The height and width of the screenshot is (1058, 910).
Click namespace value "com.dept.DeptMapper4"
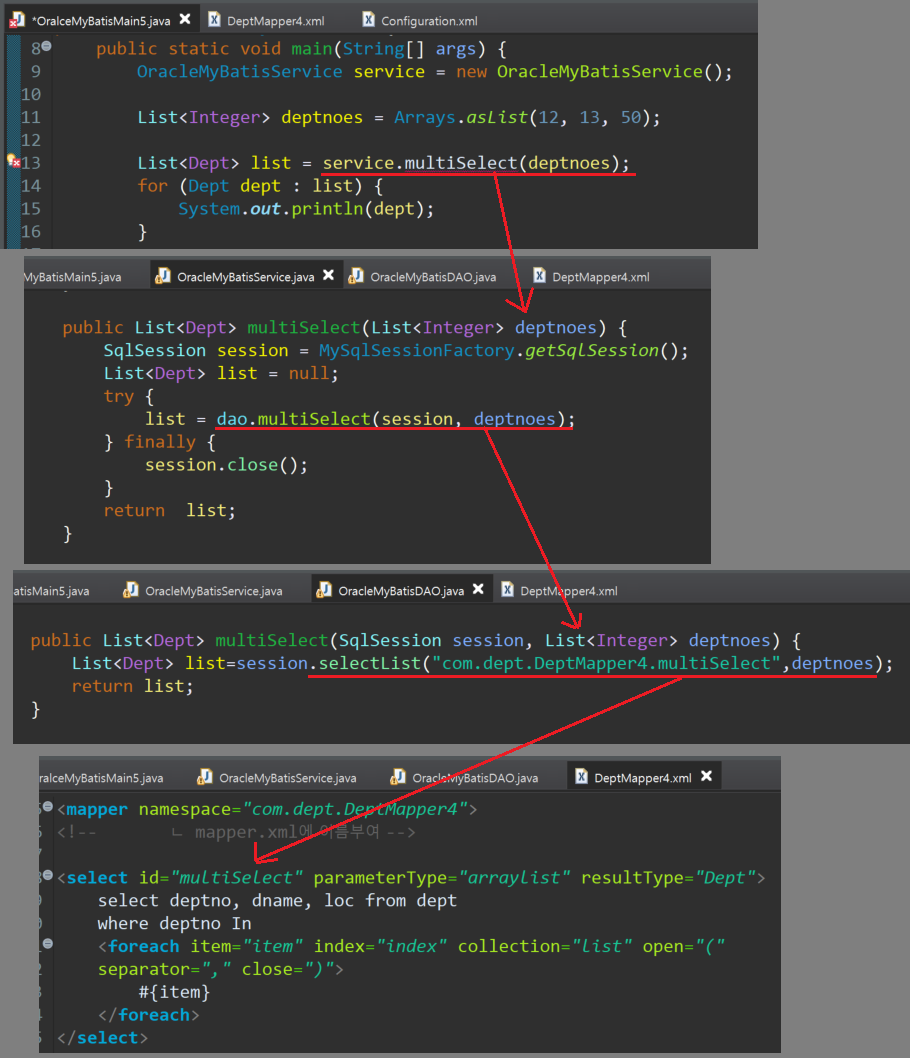[356, 809]
